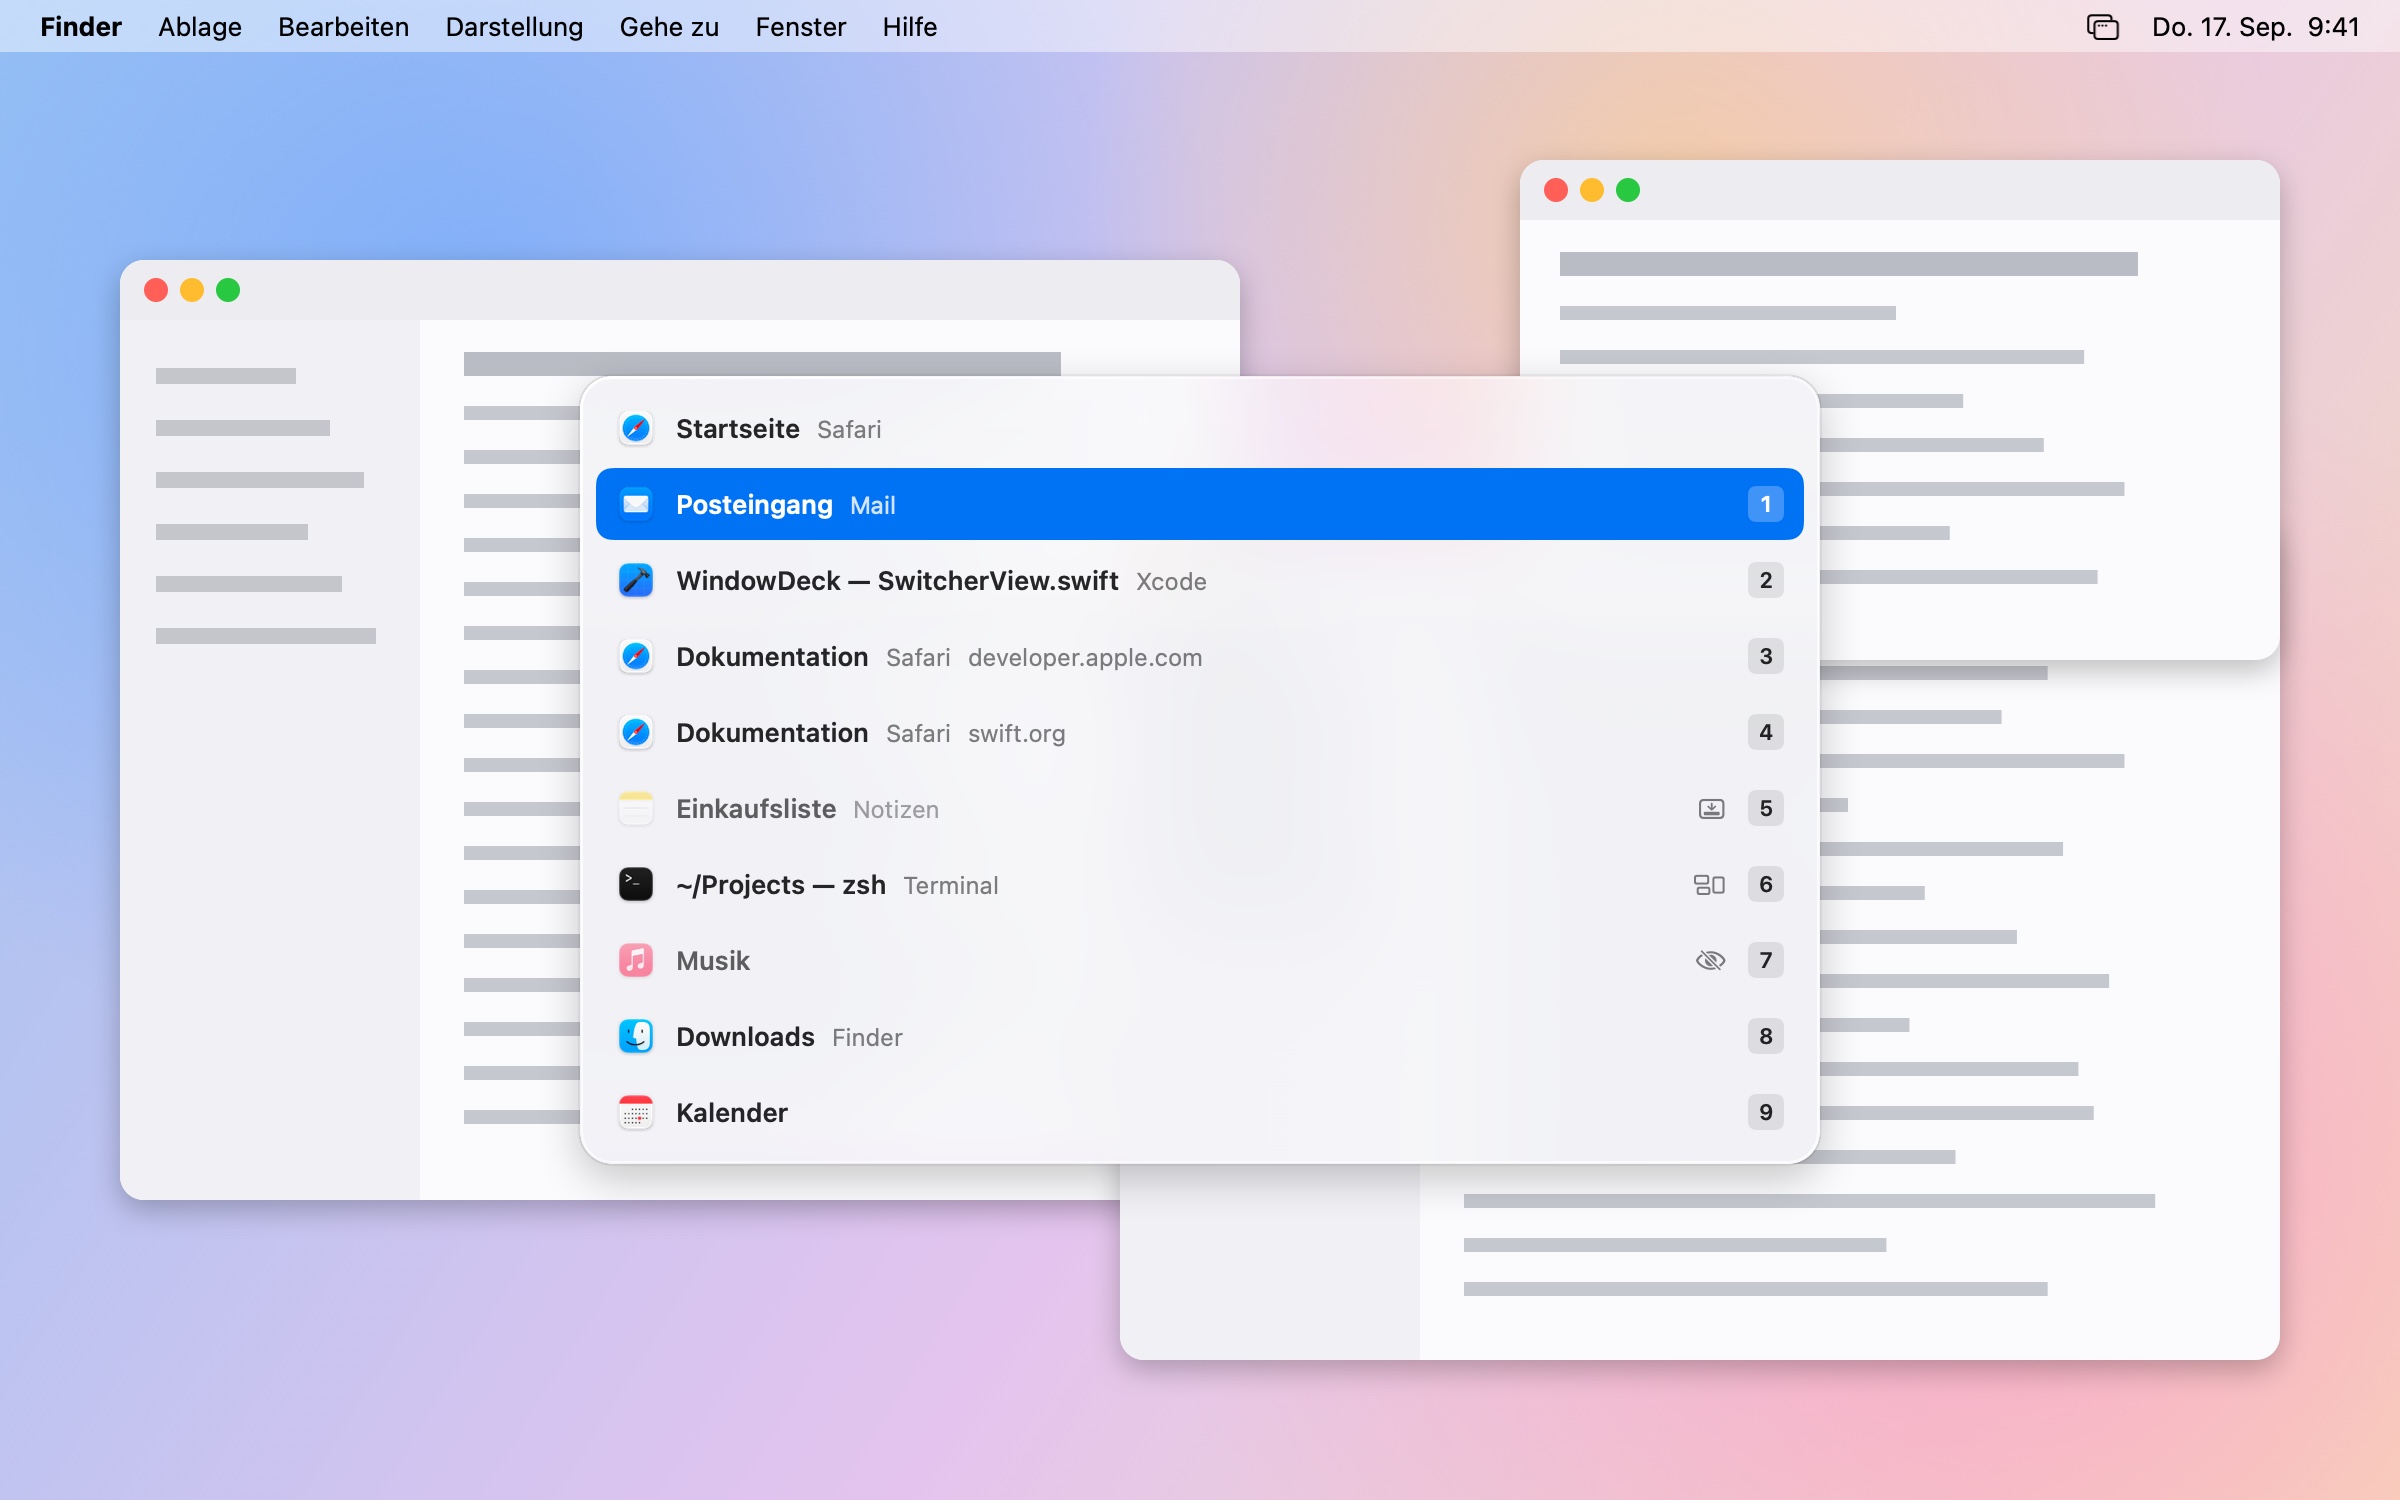This screenshot has height=1500, width=2400.
Task: Click the other-space icon in Terminal row
Action: pos(1709,885)
